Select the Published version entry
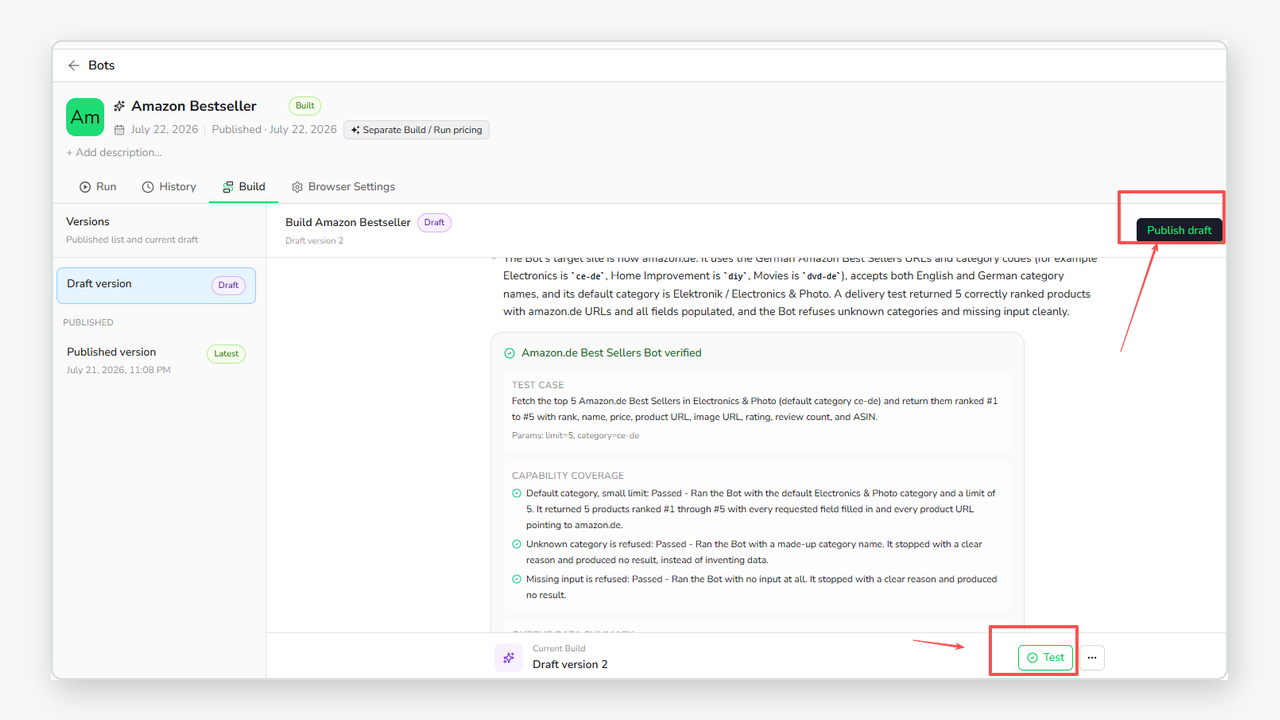 [x=156, y=360]
